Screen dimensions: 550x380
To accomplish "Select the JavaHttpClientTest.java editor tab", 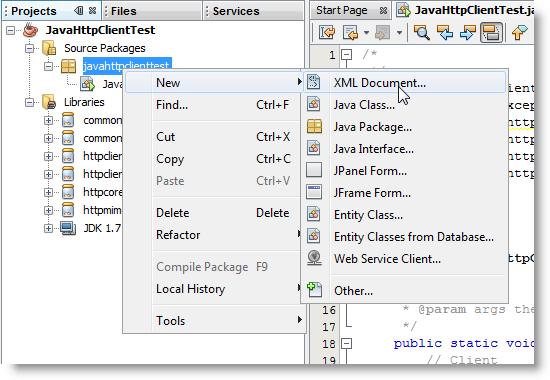I will coord(474,11).
